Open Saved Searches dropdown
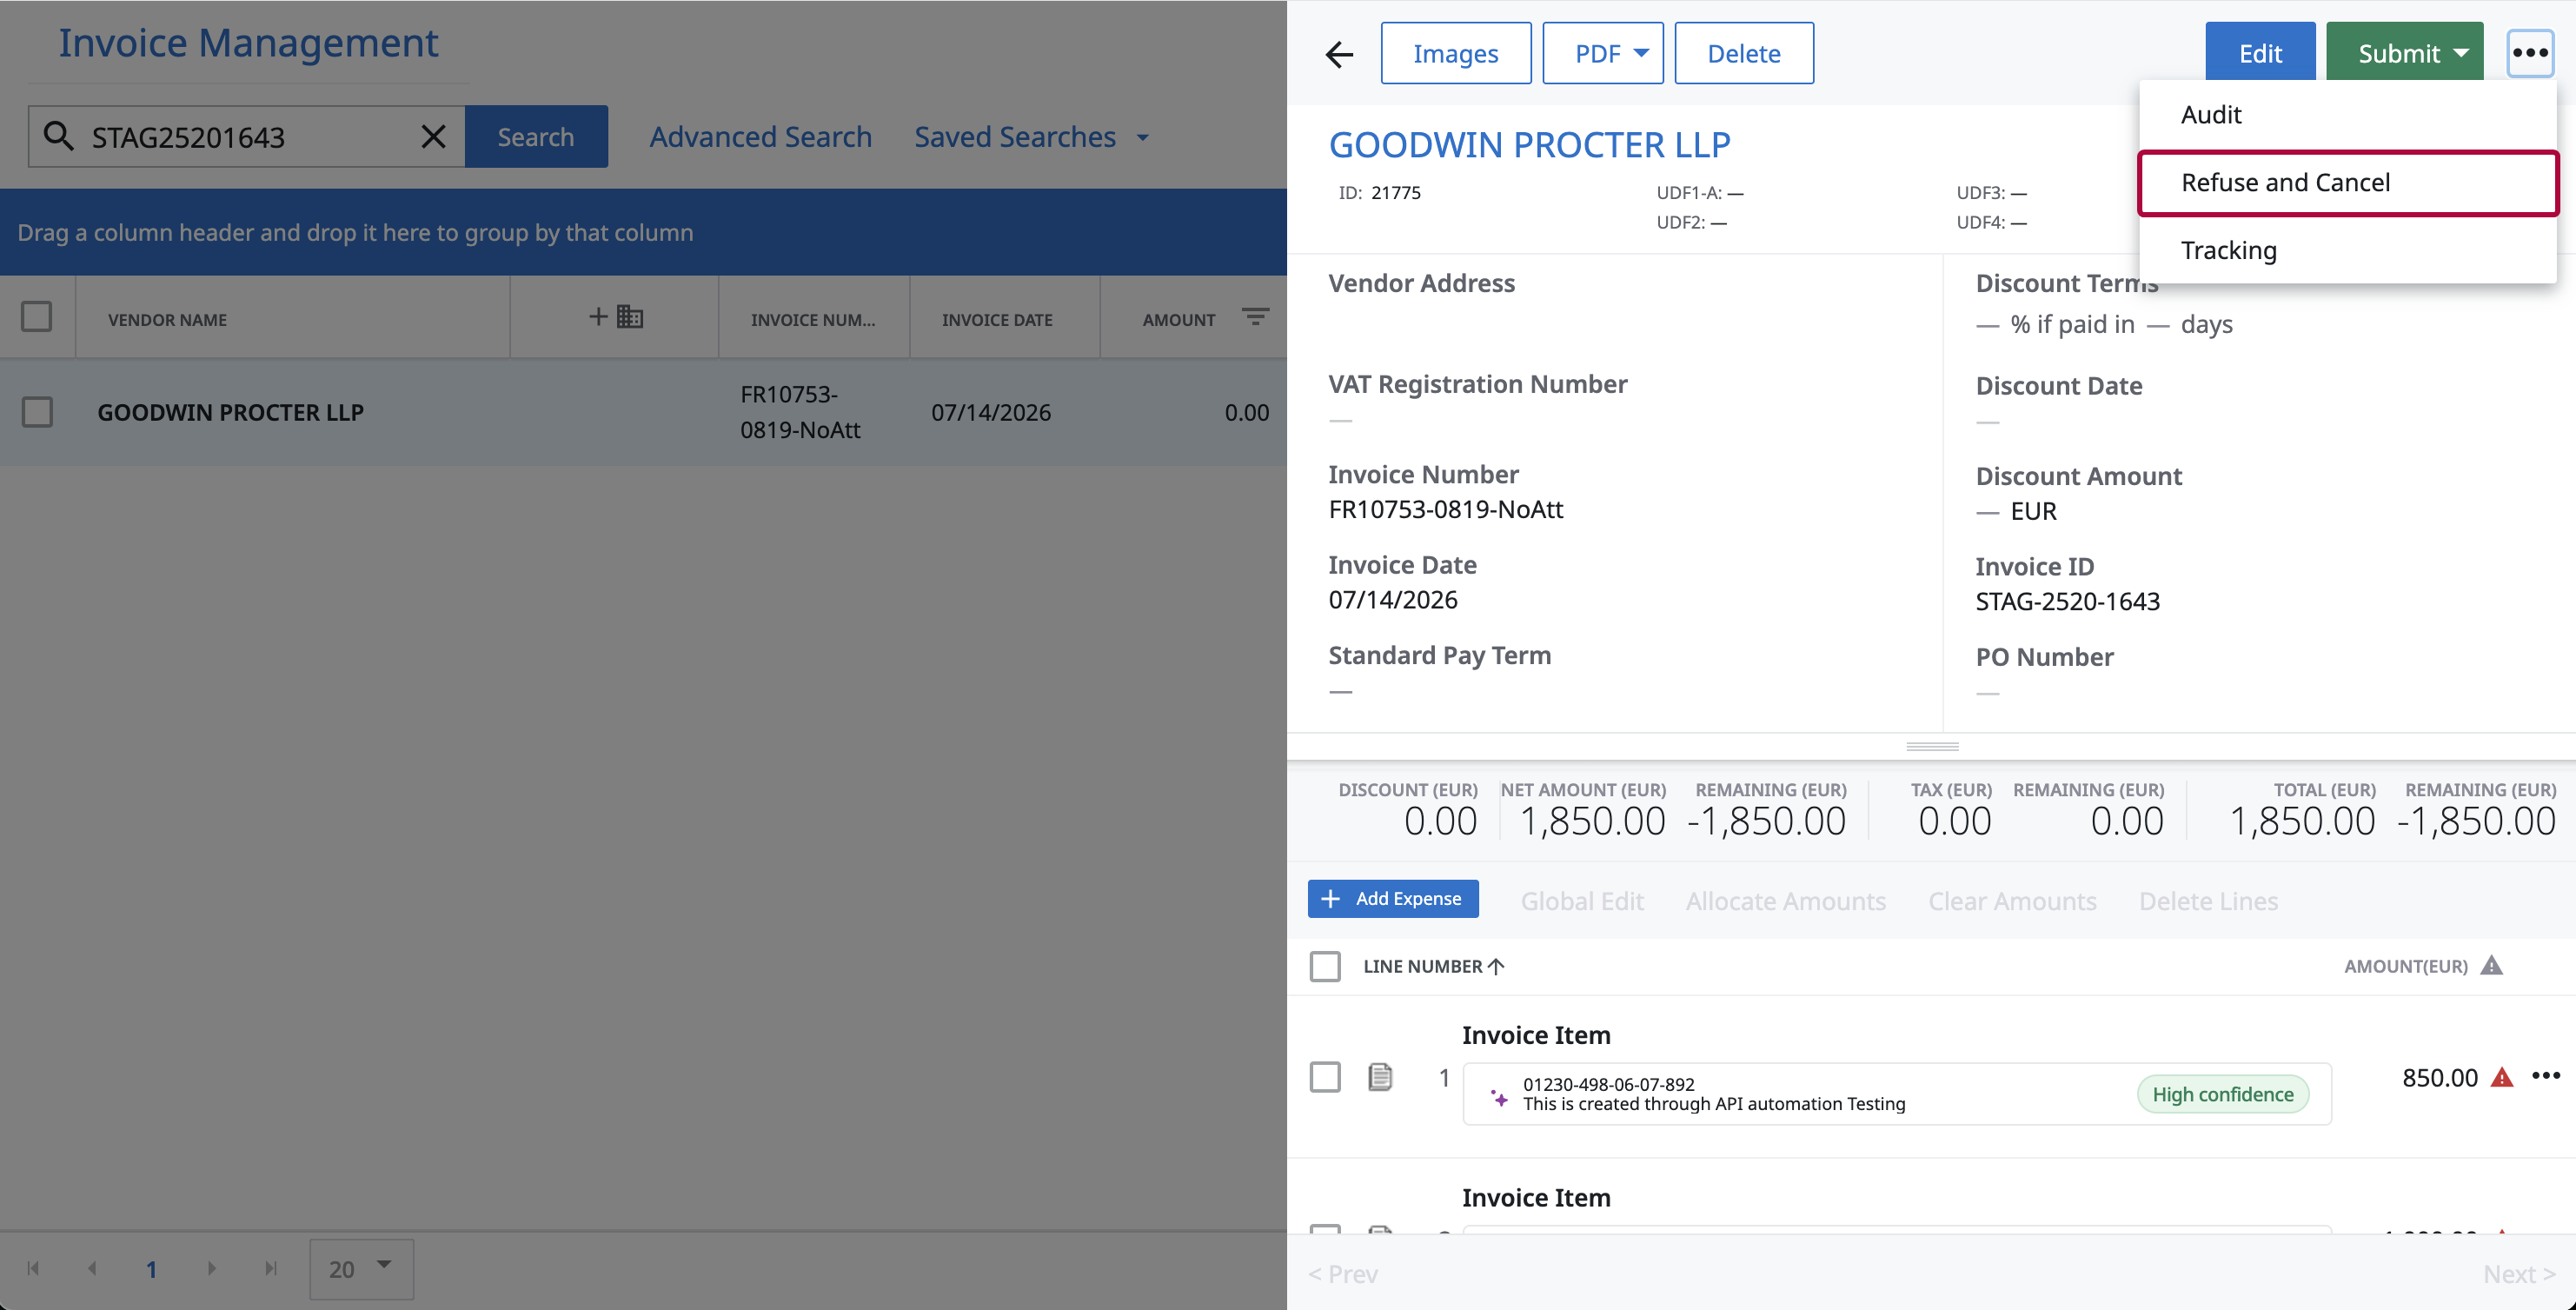Image resolution: width=2576 pixels, height=1310 pixels. (x=1032, y=136)
